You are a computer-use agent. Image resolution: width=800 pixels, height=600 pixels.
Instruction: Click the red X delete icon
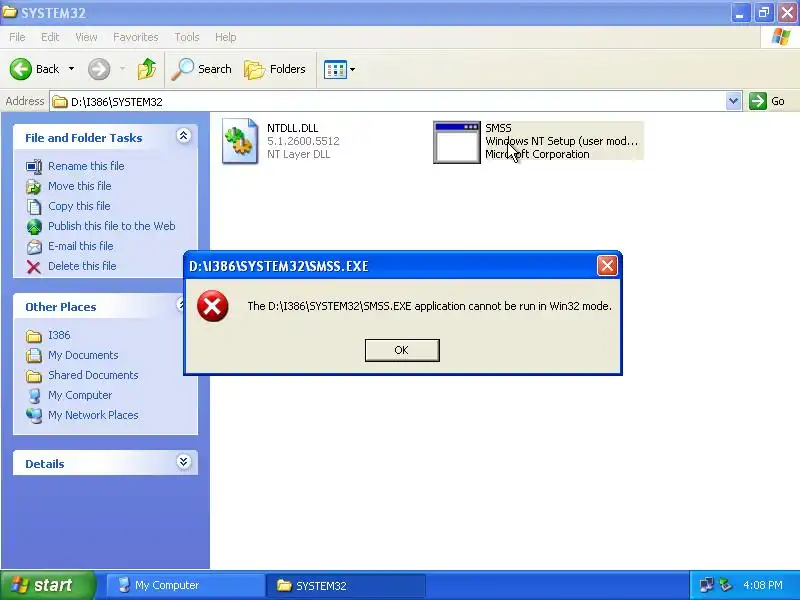pyautogui.click(x=34, y=267)
